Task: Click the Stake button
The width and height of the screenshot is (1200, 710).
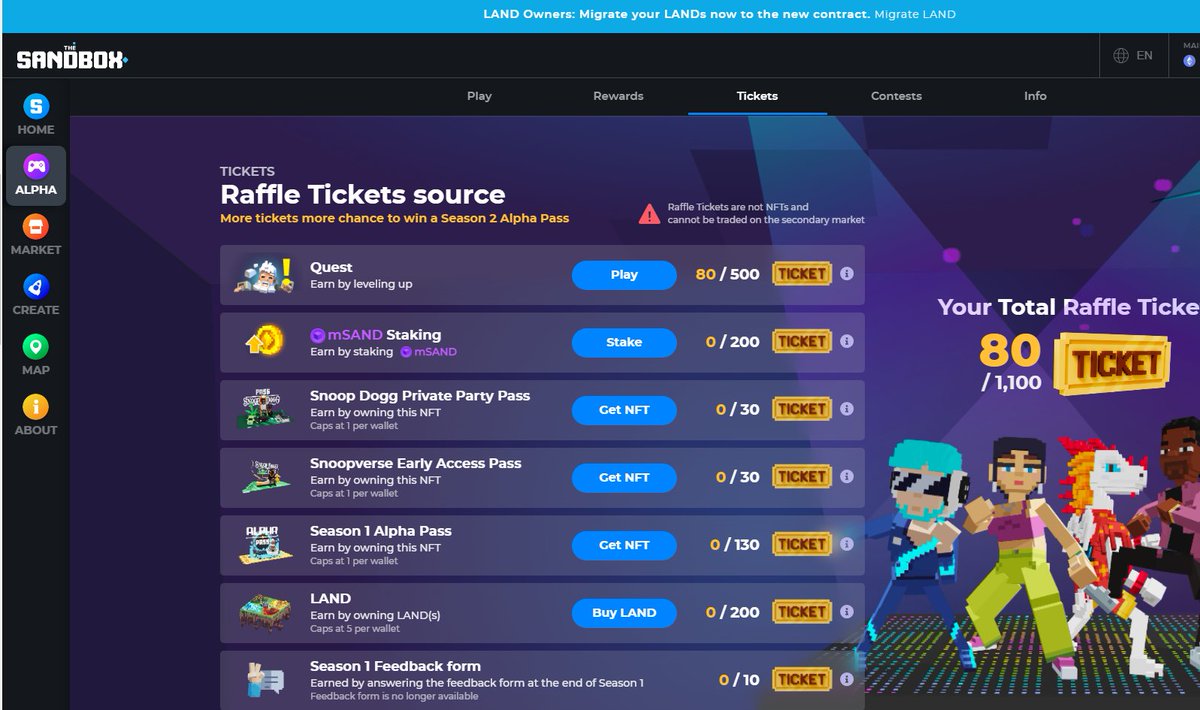Action: tap(624, 342)
